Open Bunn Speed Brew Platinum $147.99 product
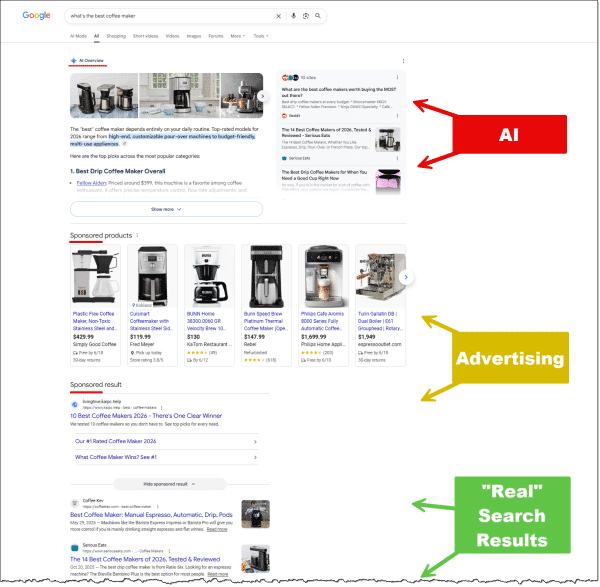600x587 pixels. (266, 305)
